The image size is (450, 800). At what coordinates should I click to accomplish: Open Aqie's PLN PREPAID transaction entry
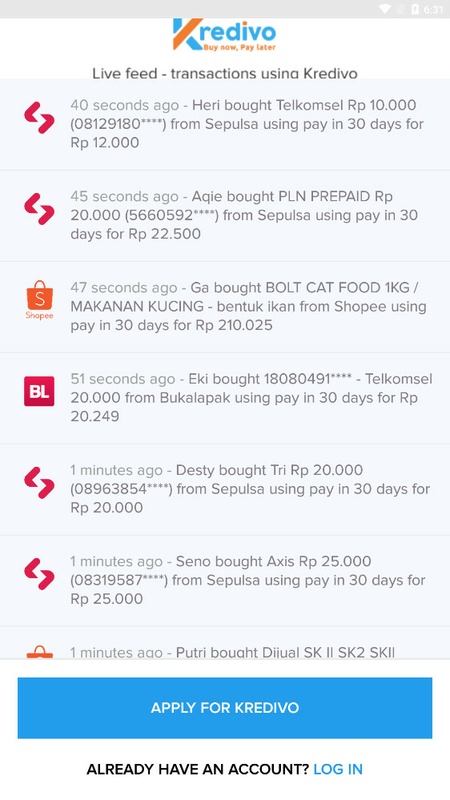tap(225, 216)
